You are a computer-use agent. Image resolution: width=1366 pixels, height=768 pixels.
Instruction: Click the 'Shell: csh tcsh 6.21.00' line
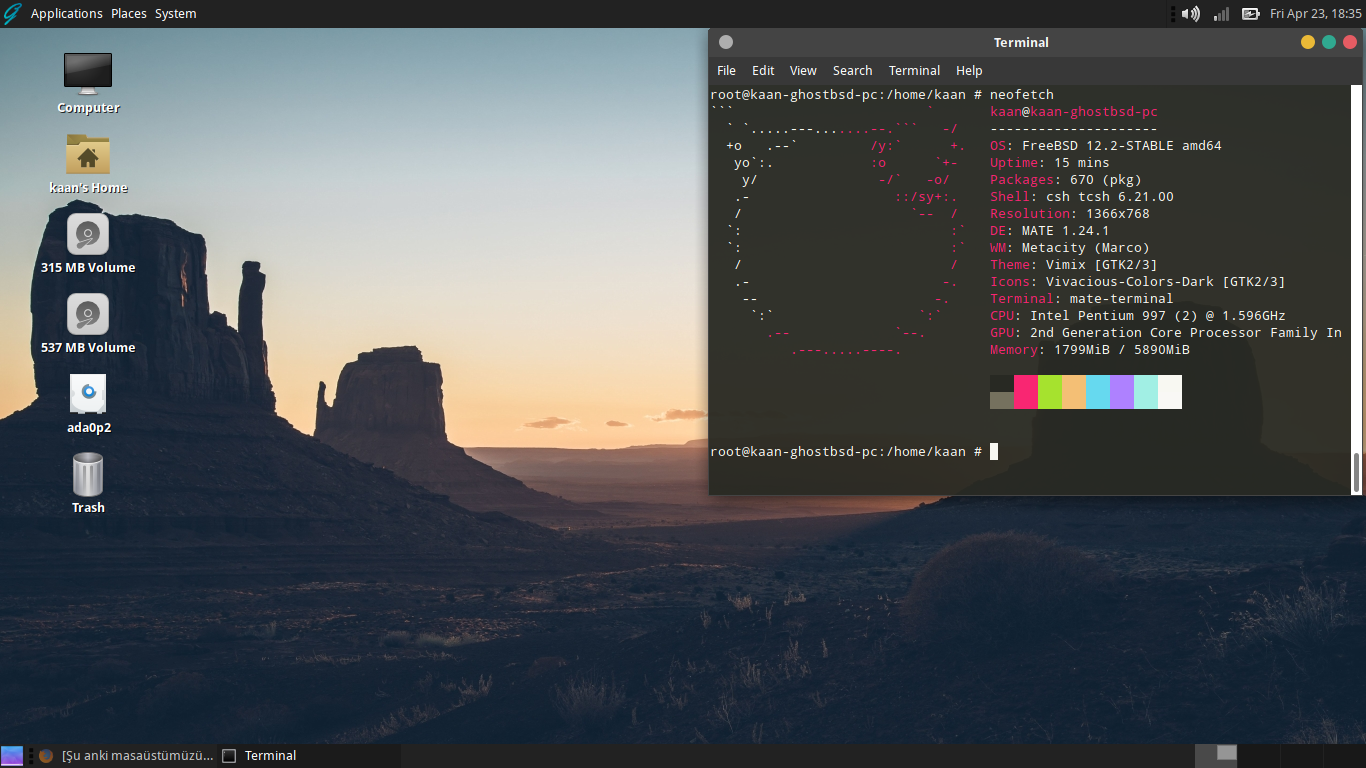coord(1082,197)
